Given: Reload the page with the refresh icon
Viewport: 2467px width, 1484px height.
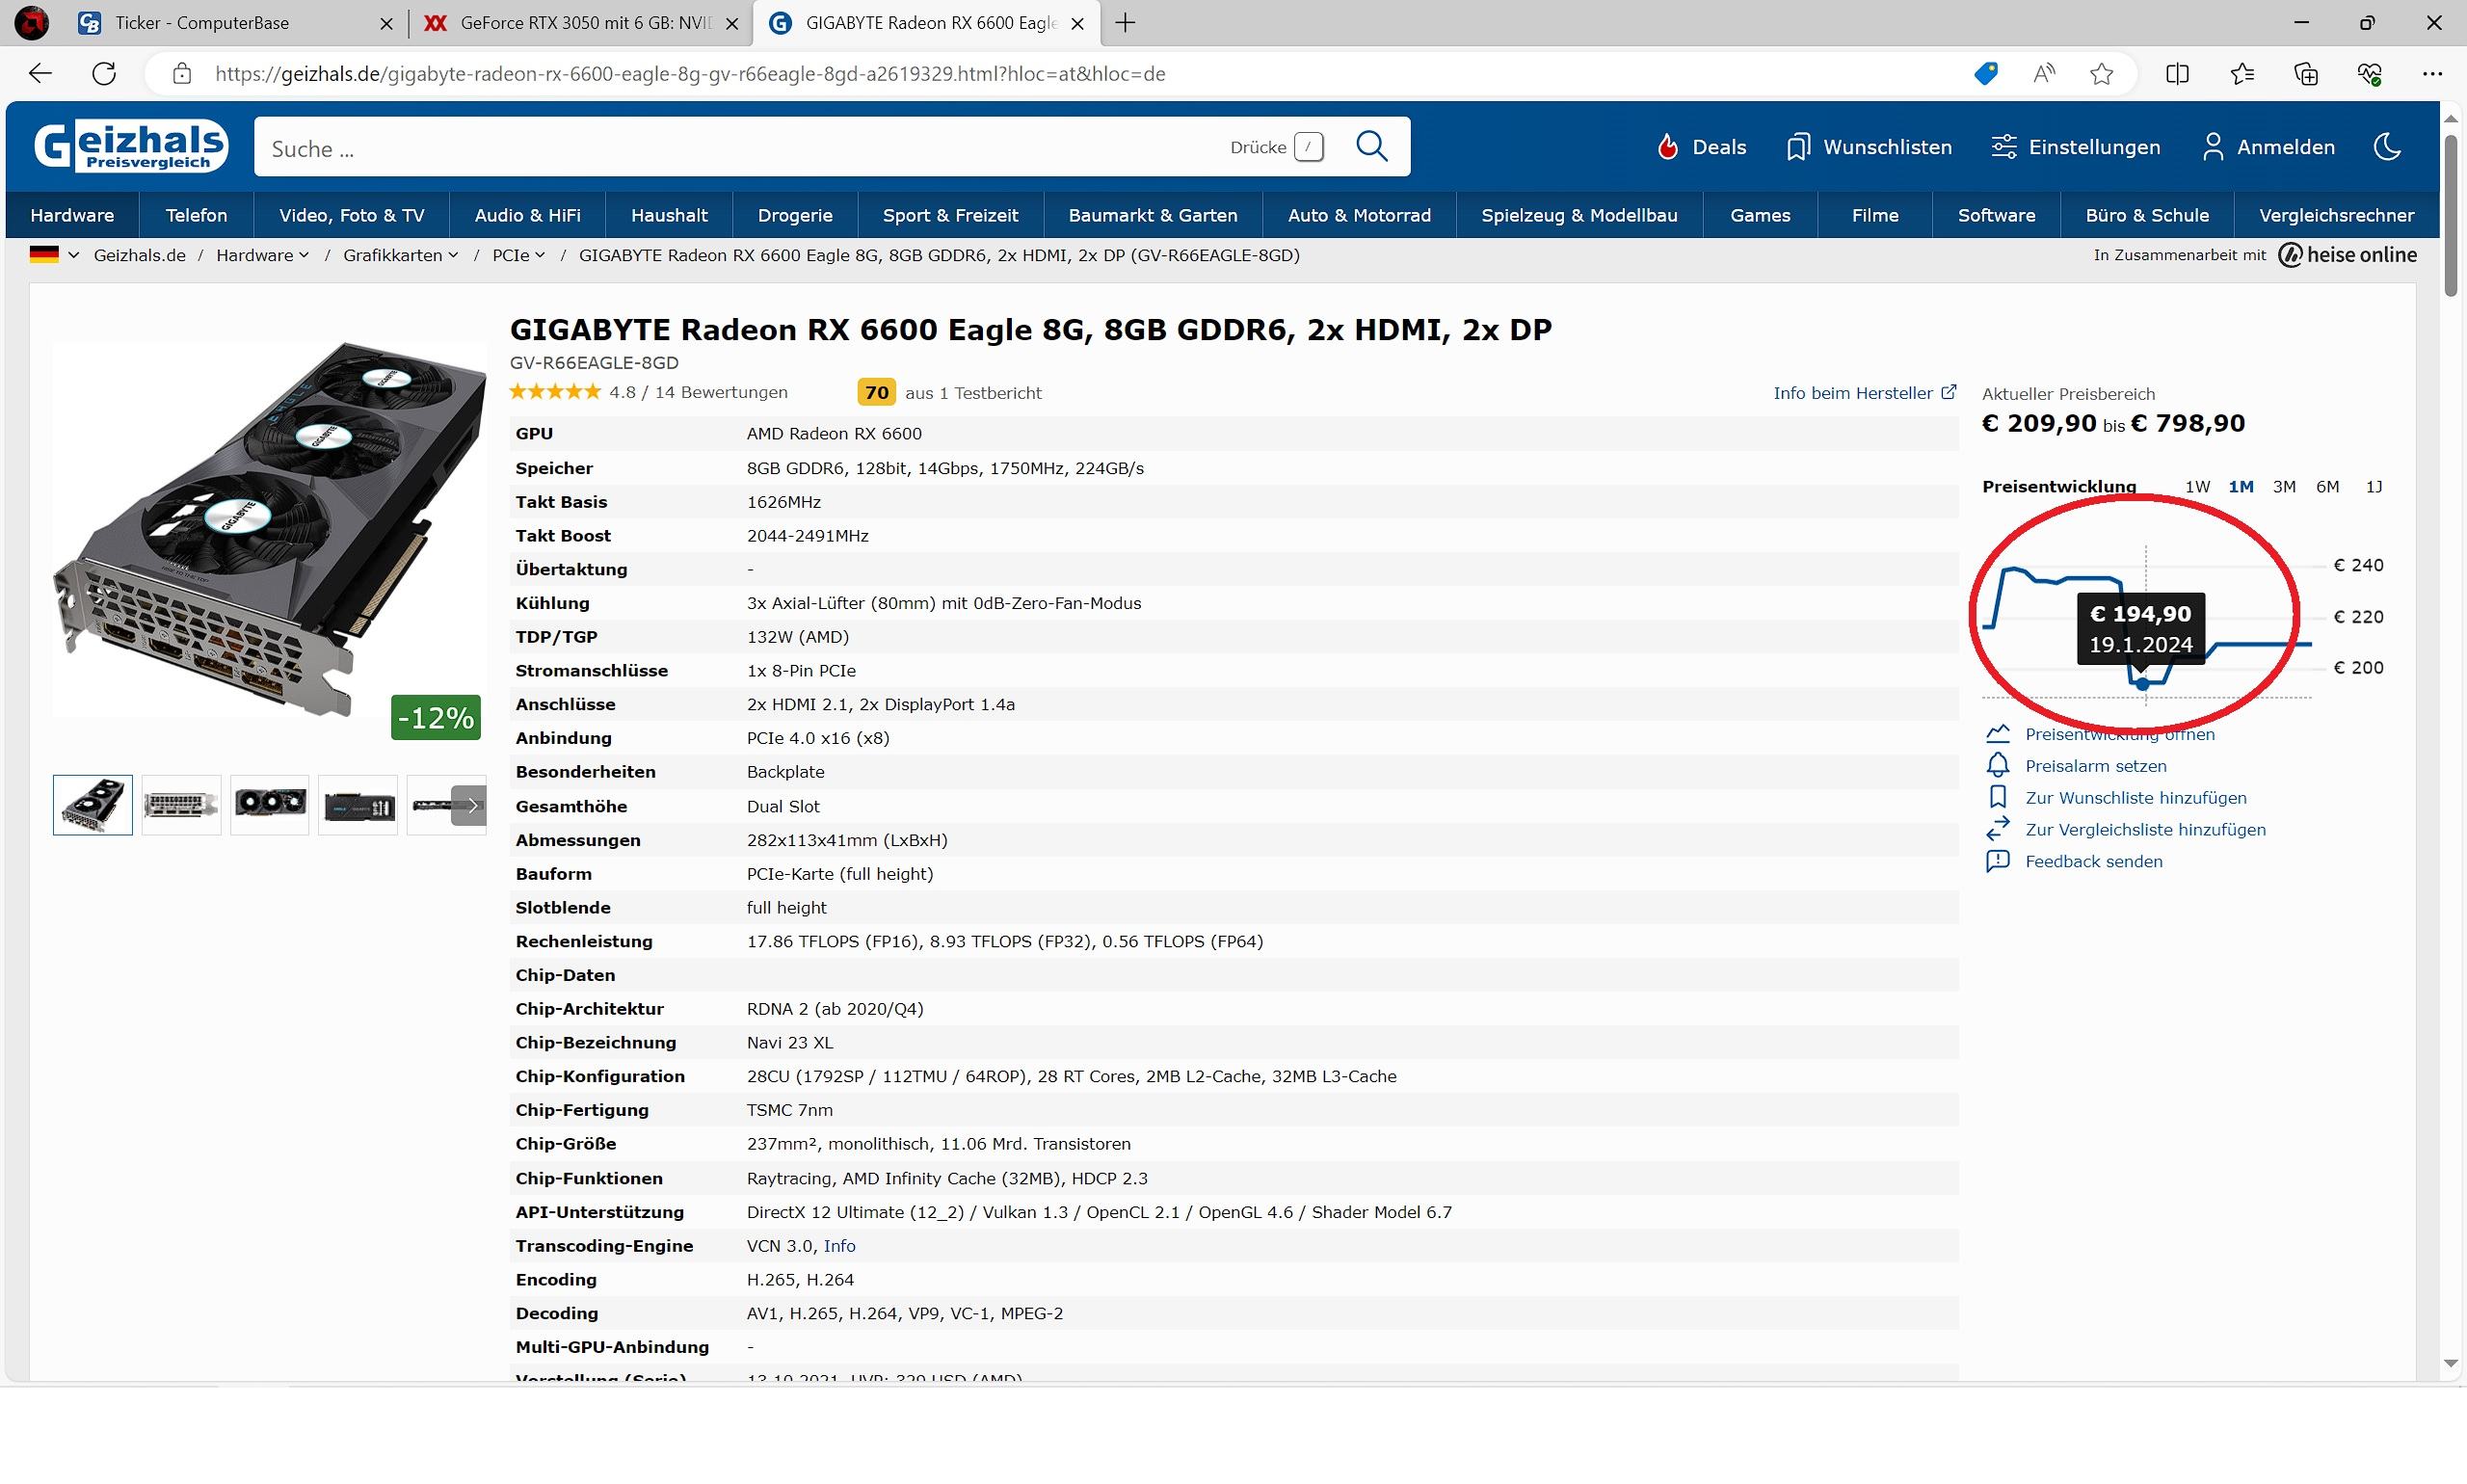Looking at the screenshot, I should 104,73.
